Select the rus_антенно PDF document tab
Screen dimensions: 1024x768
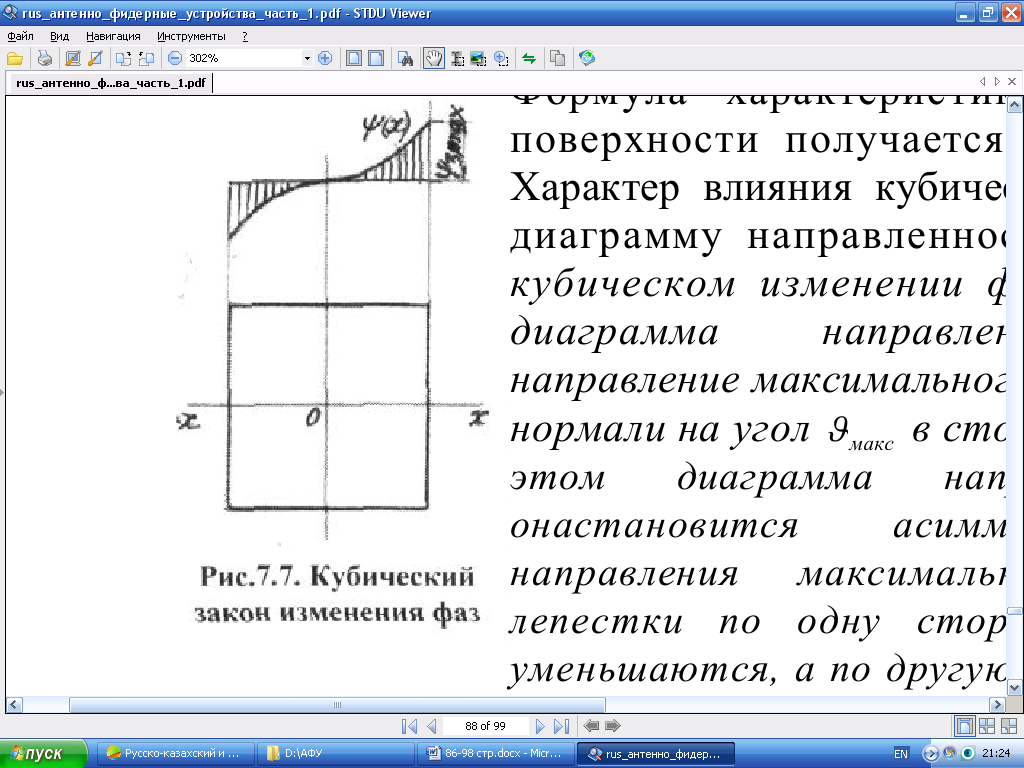click(110, 83)
